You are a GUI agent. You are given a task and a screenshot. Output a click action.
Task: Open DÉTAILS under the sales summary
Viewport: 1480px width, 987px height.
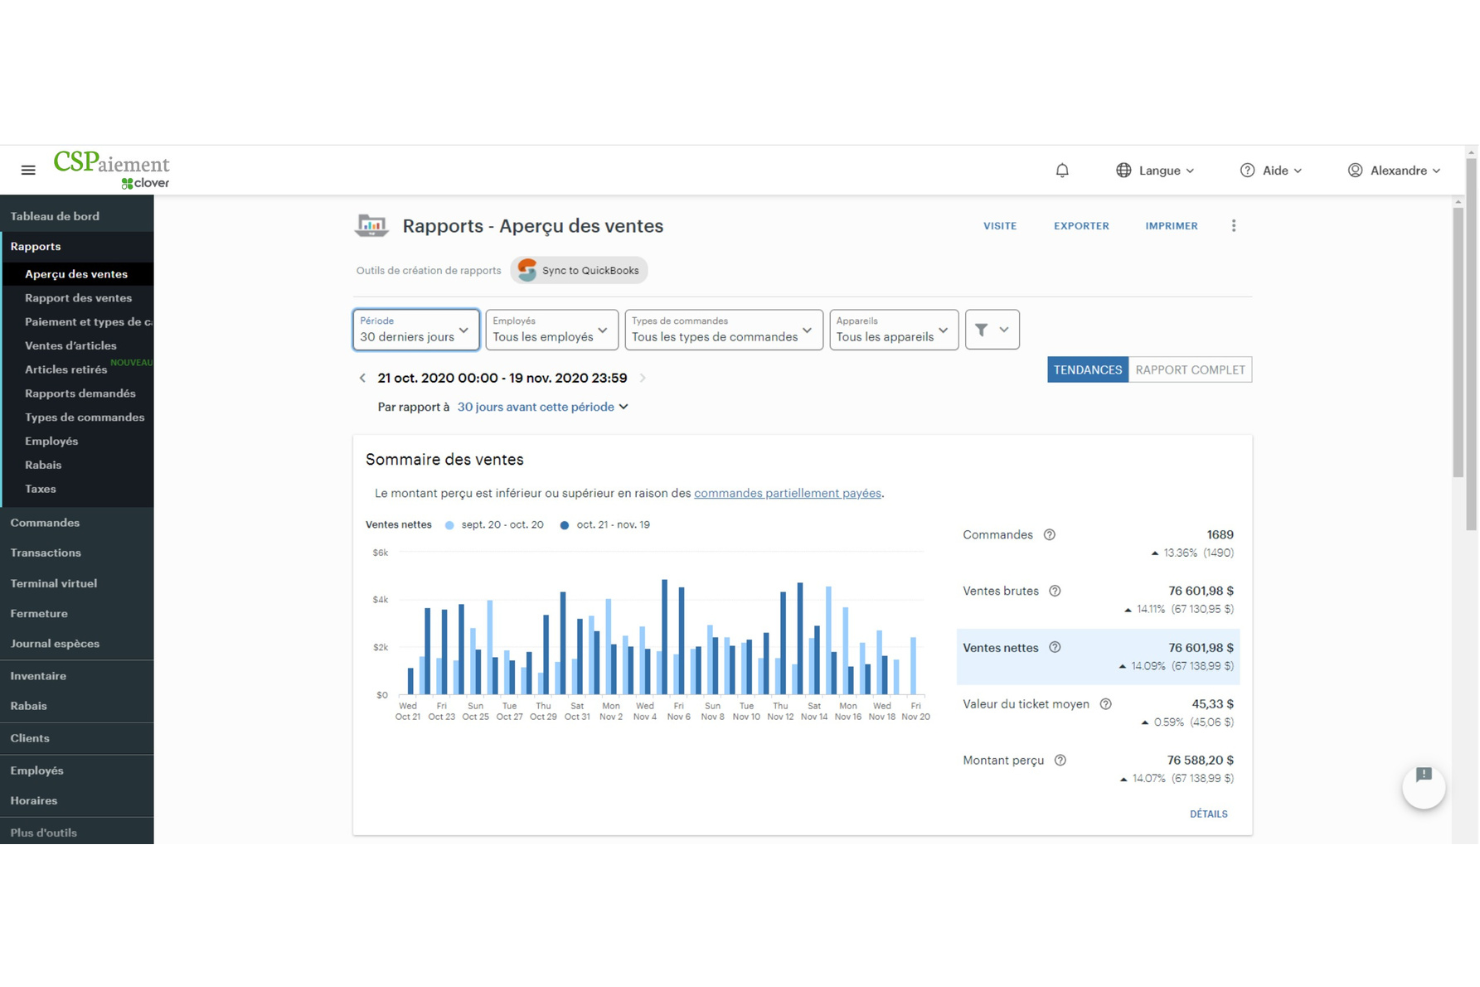pyautogui.click(x=1209, y=814)
